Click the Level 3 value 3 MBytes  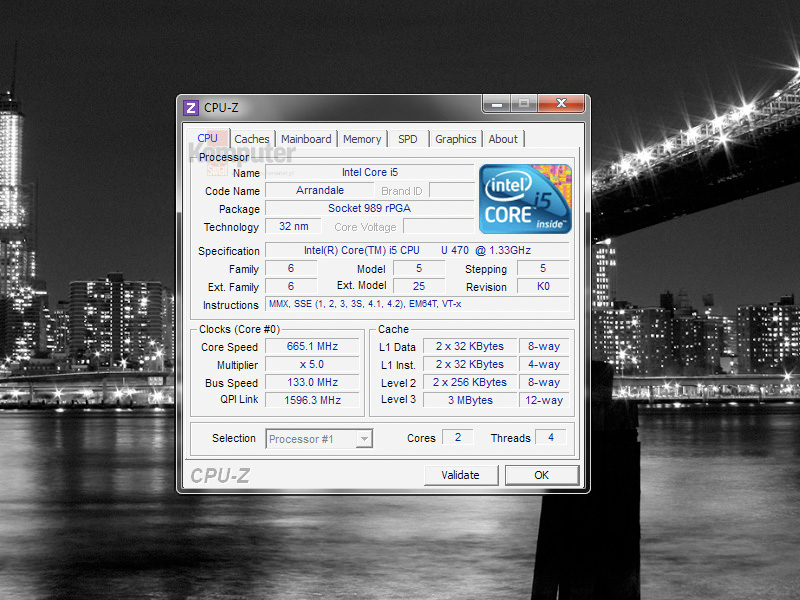click(x=470, y=400)
